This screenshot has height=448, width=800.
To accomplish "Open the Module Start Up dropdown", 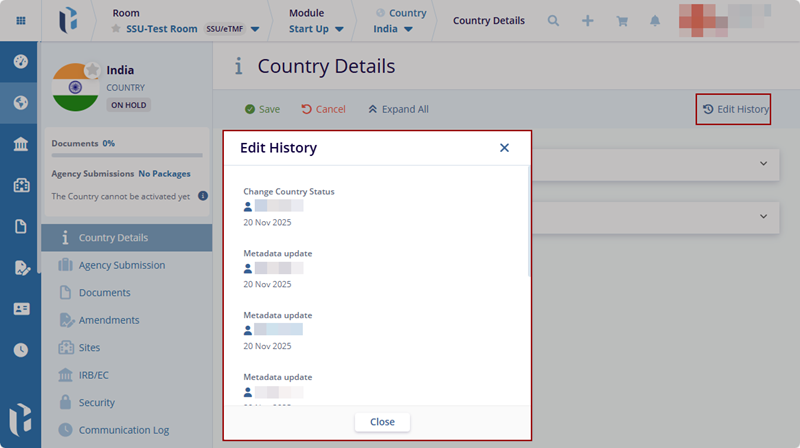I will (340, 29).
